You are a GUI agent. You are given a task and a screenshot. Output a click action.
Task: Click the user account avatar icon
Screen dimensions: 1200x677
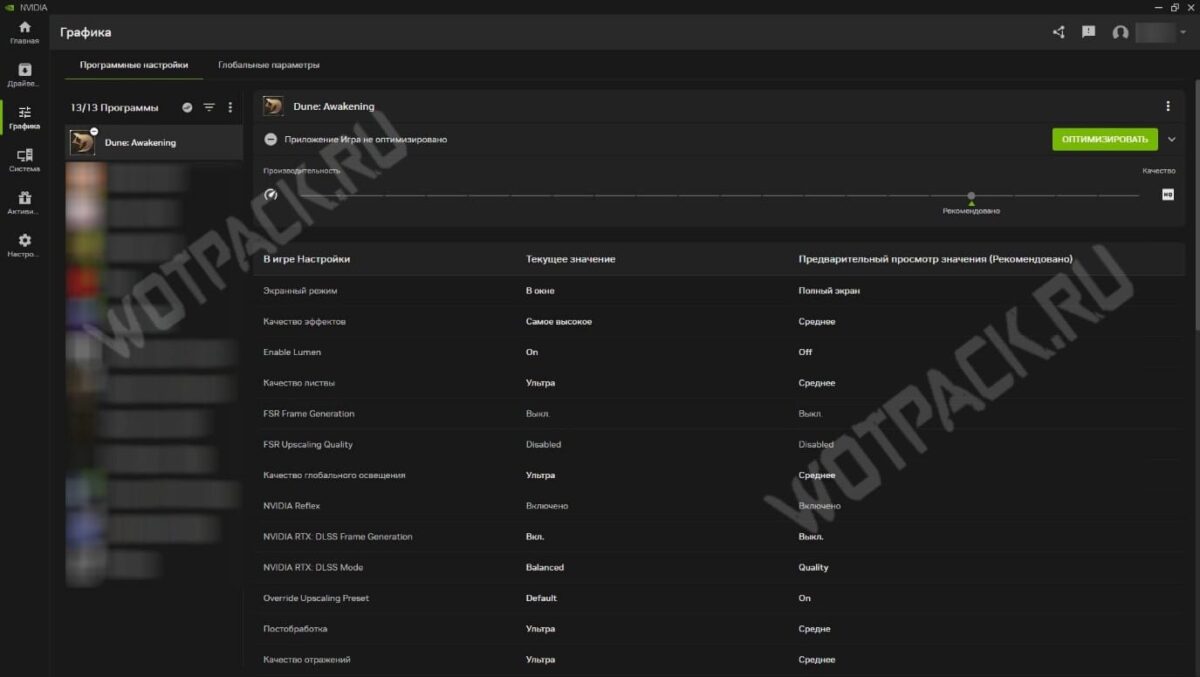pyautogui.click(x=1120, y=32)
